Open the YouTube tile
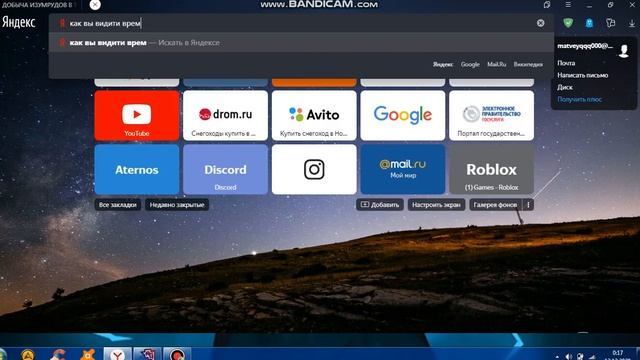640x360 pixels. 137,116
